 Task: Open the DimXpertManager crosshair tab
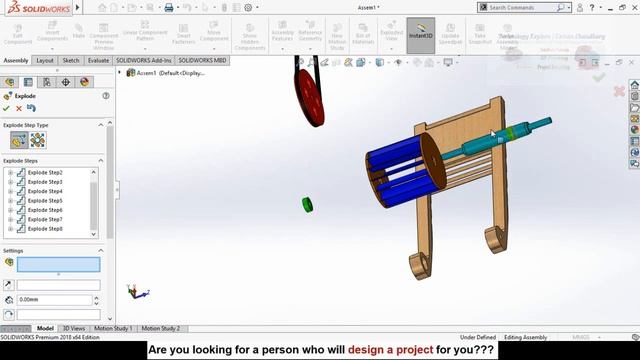click(66, 82)
